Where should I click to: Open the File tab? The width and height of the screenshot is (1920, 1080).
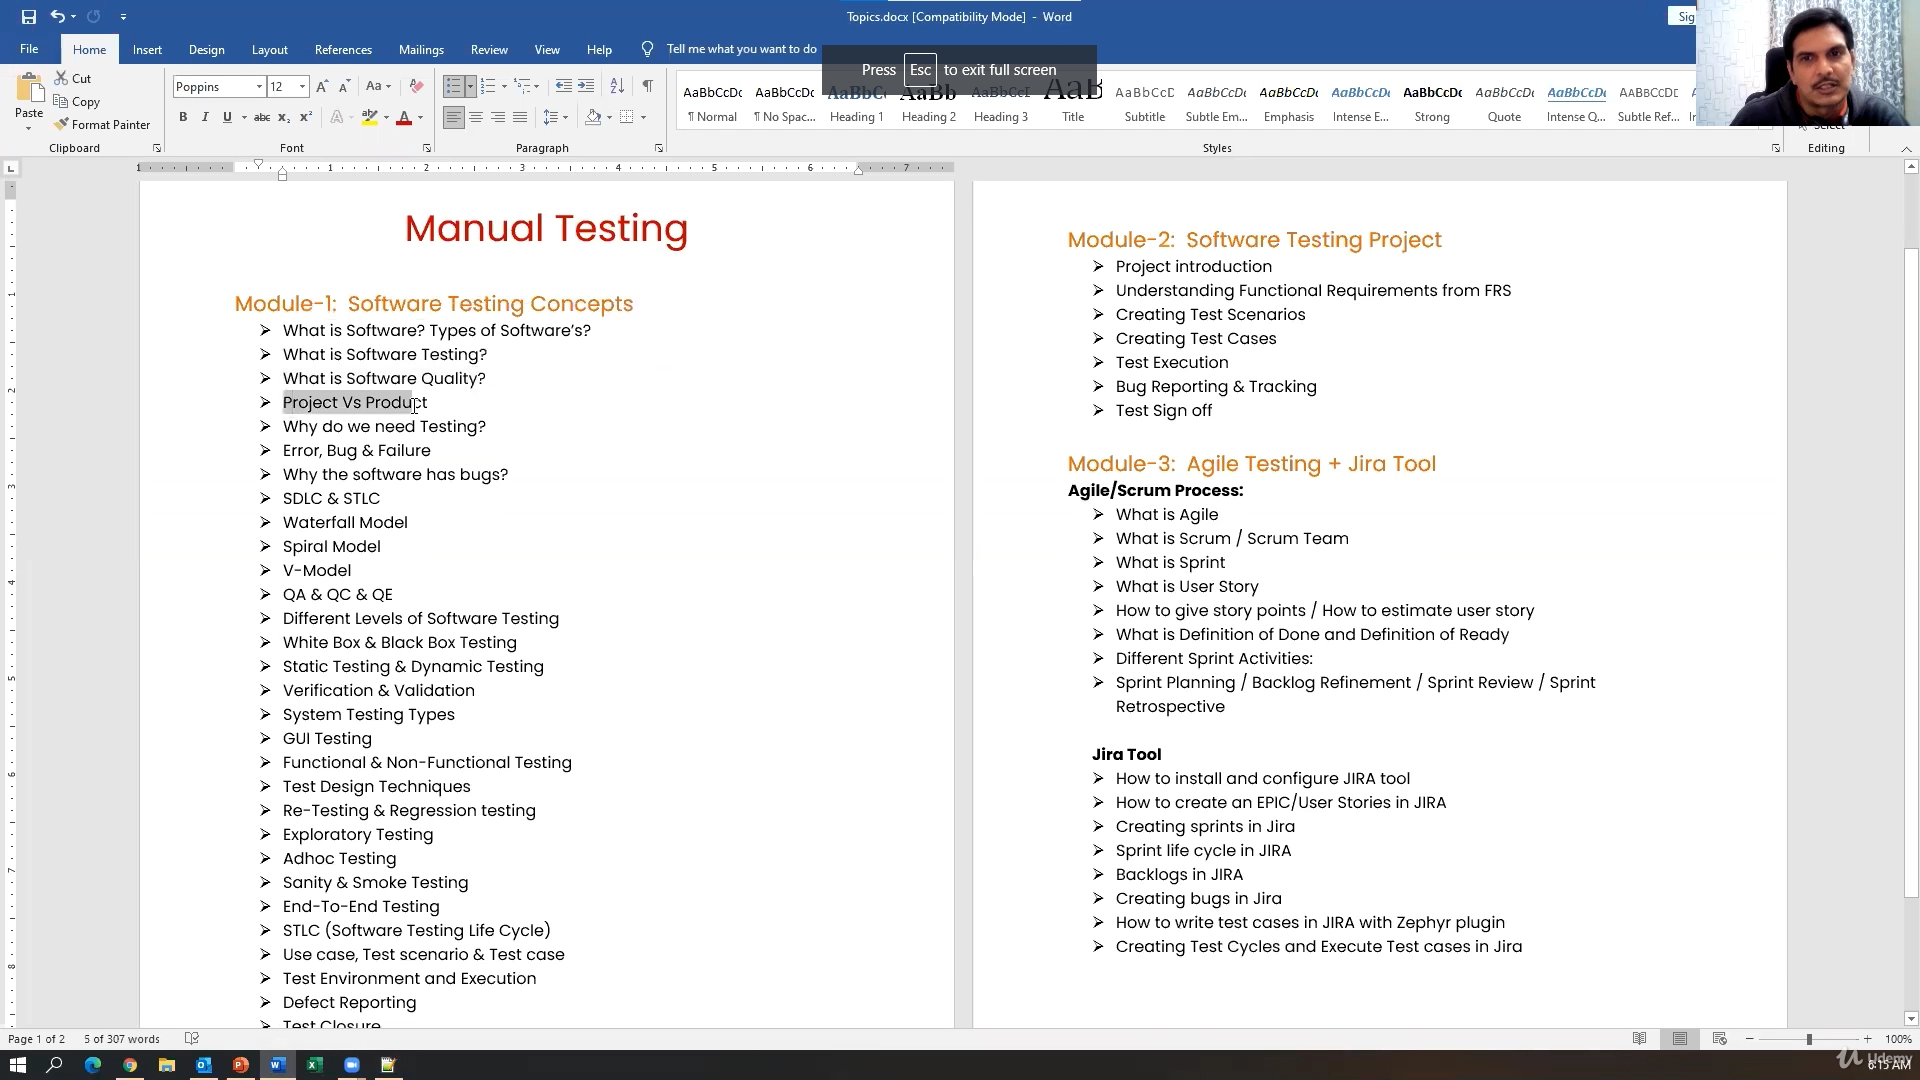point(29,49)
